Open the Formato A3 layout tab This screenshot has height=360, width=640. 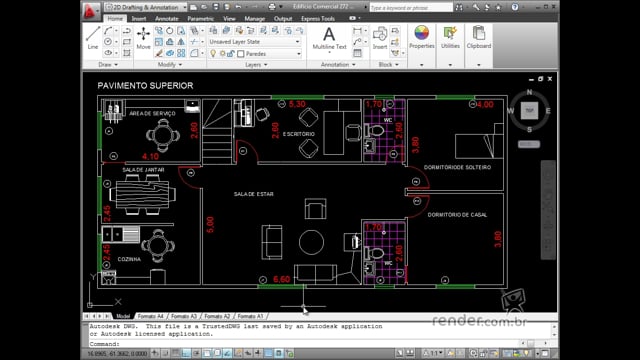click(x=184, y=316)
